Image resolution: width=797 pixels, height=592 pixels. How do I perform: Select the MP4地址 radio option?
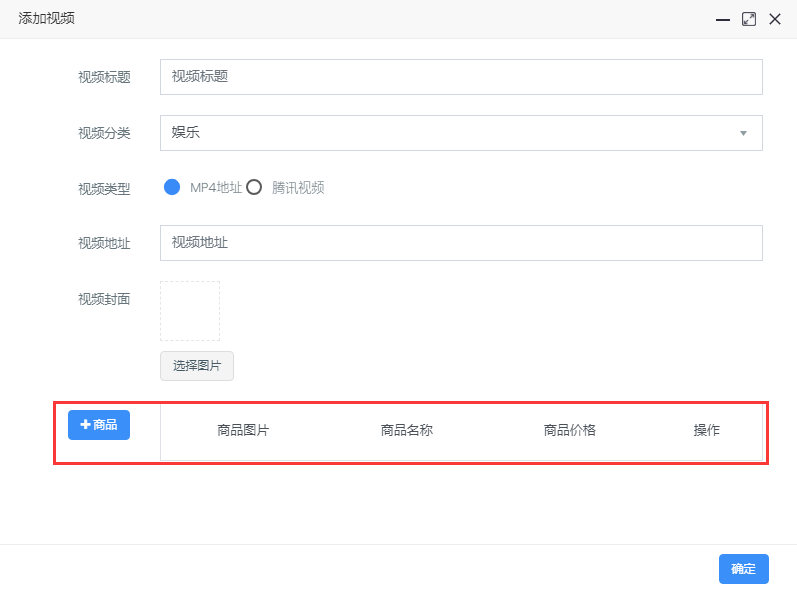tap(172, 187)
